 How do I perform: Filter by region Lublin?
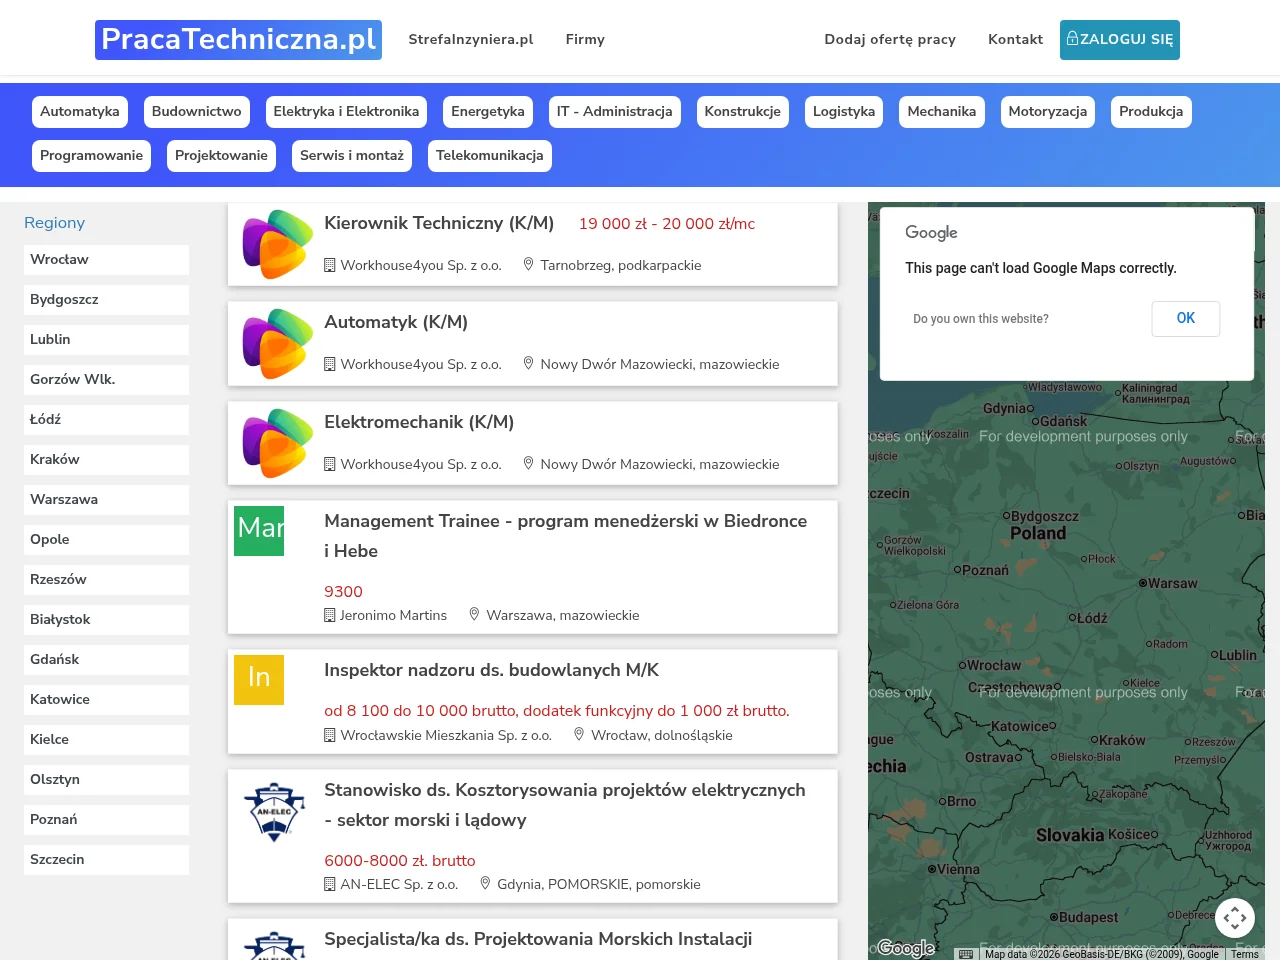pyautogui.click(x=106, y=340)
